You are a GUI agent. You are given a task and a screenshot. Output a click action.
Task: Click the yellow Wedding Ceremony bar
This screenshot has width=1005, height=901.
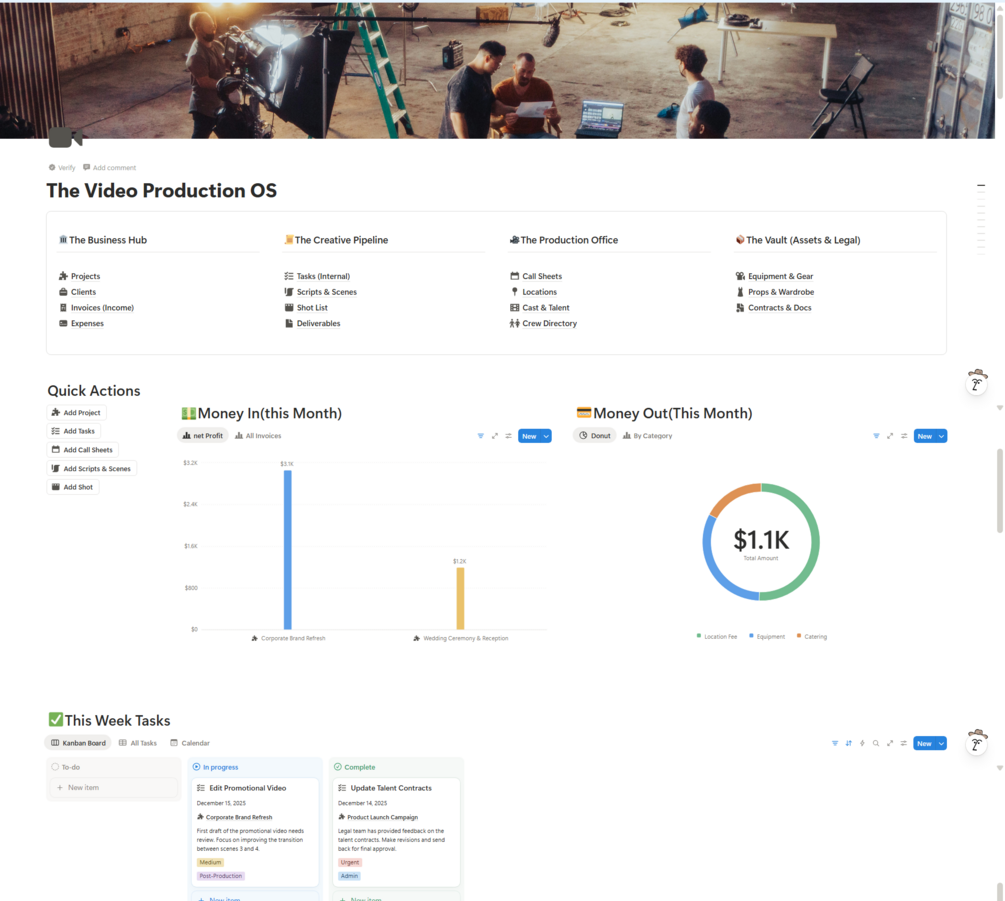(460, 599)
